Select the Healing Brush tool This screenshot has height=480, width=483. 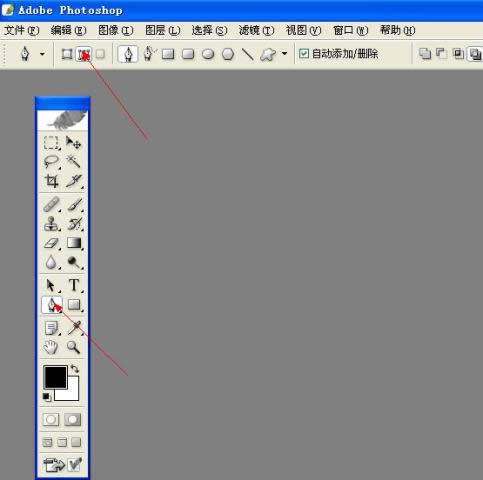(51, 204)
